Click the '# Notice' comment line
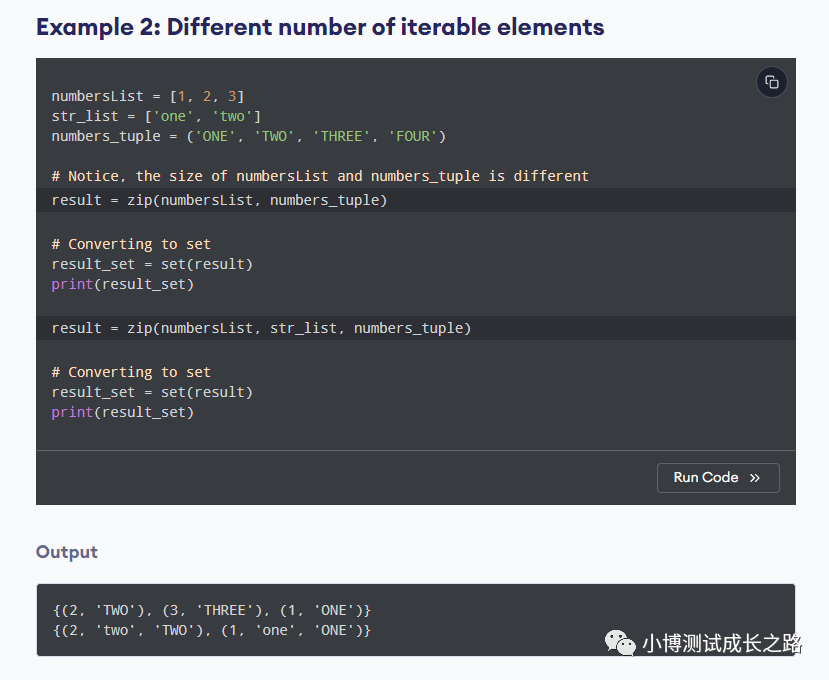The height and width of the screenshot is (680, 829). (x=320, y=176)
